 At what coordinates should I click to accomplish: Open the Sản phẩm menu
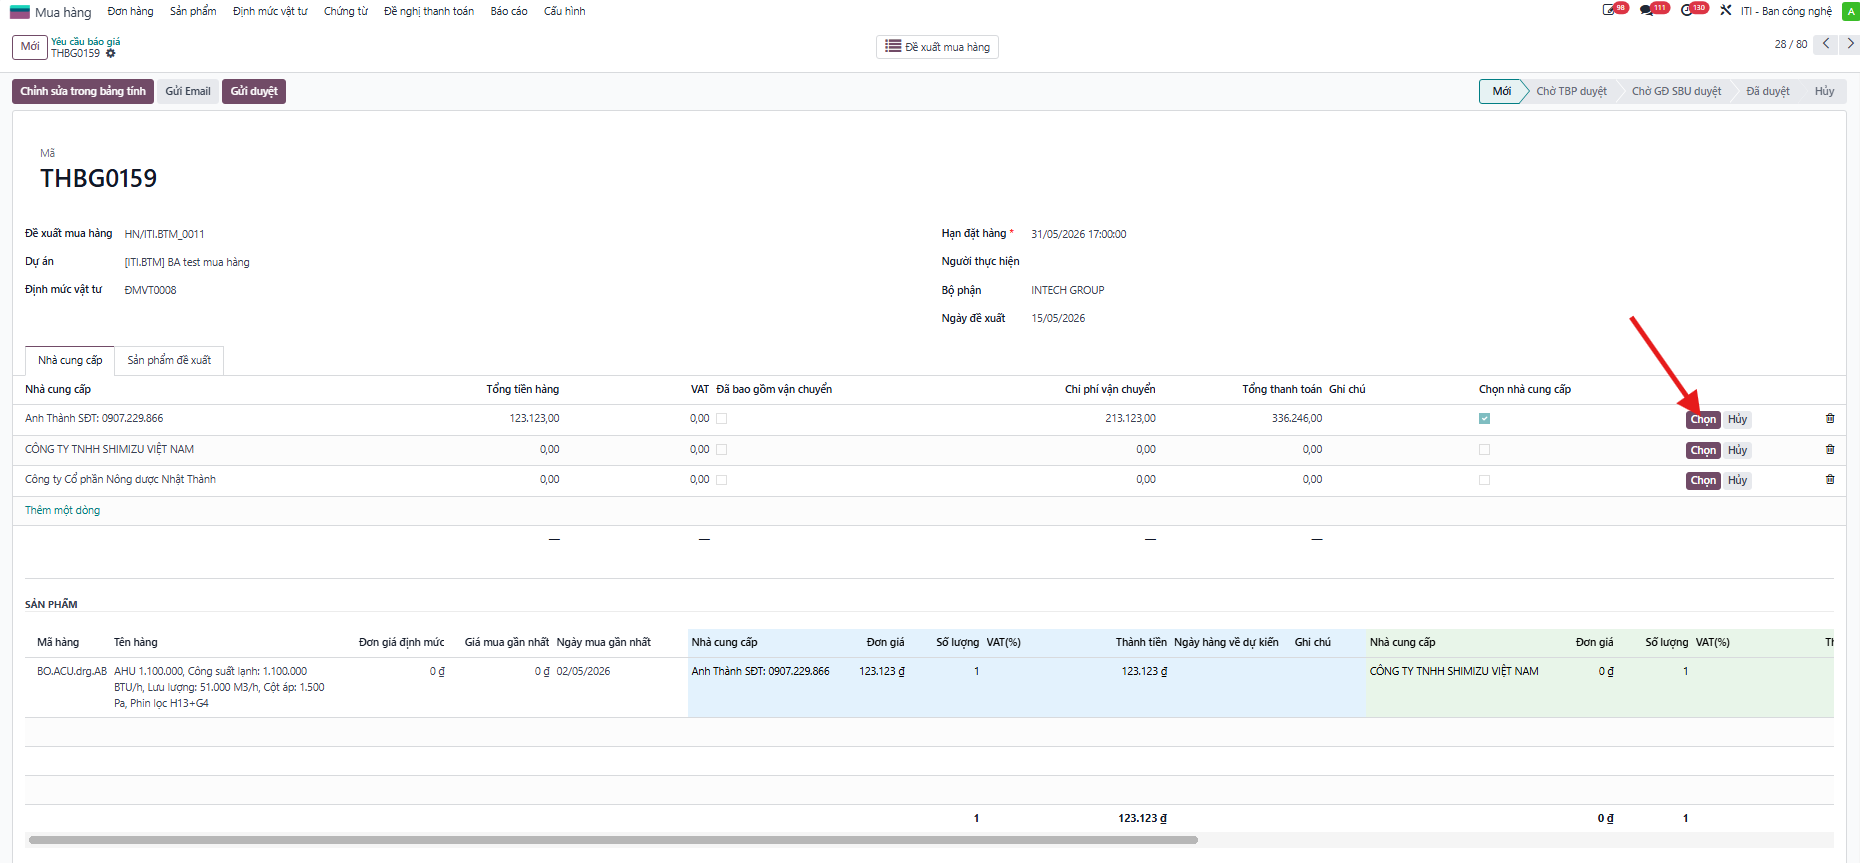(x=193, y=12)
